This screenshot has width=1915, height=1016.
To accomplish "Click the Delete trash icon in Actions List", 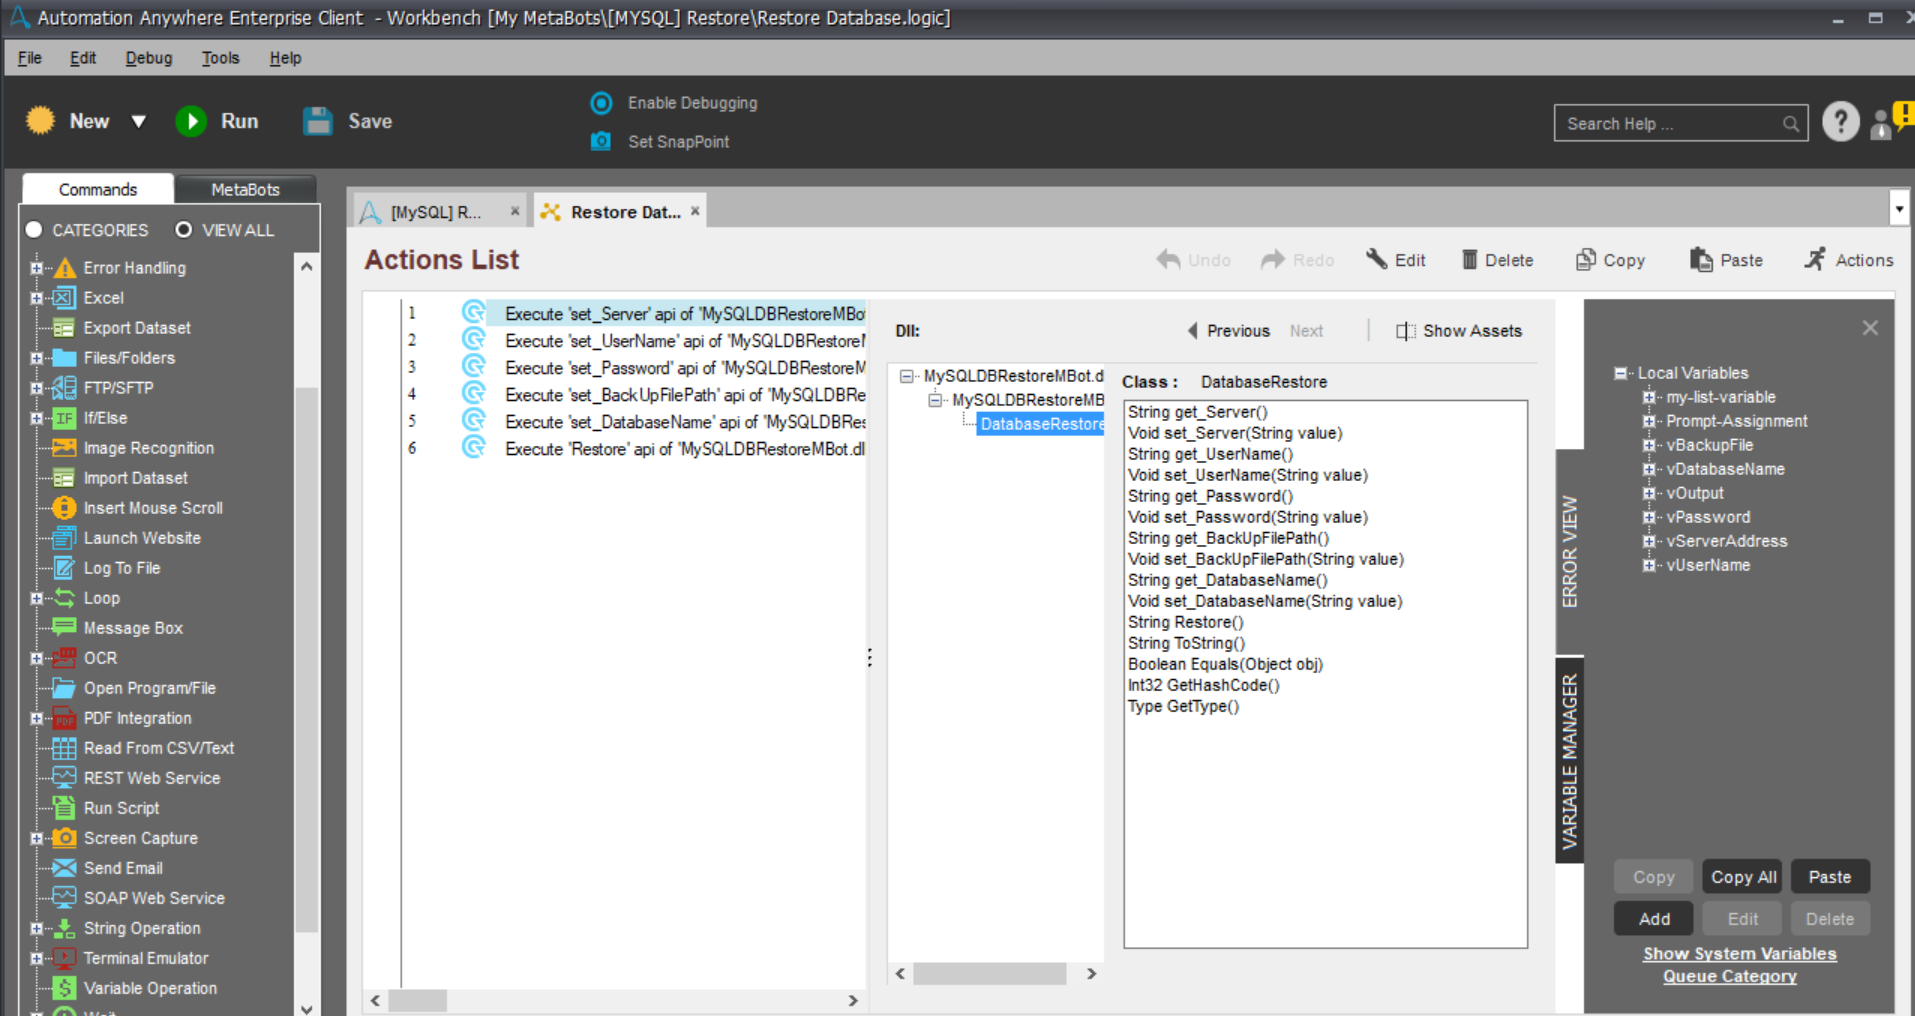I will (1469, 260).
